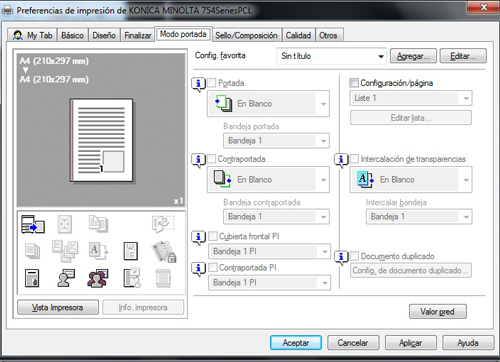500x362 pixels.
Task: Click the Agregar... button
Action: (413, 56)
